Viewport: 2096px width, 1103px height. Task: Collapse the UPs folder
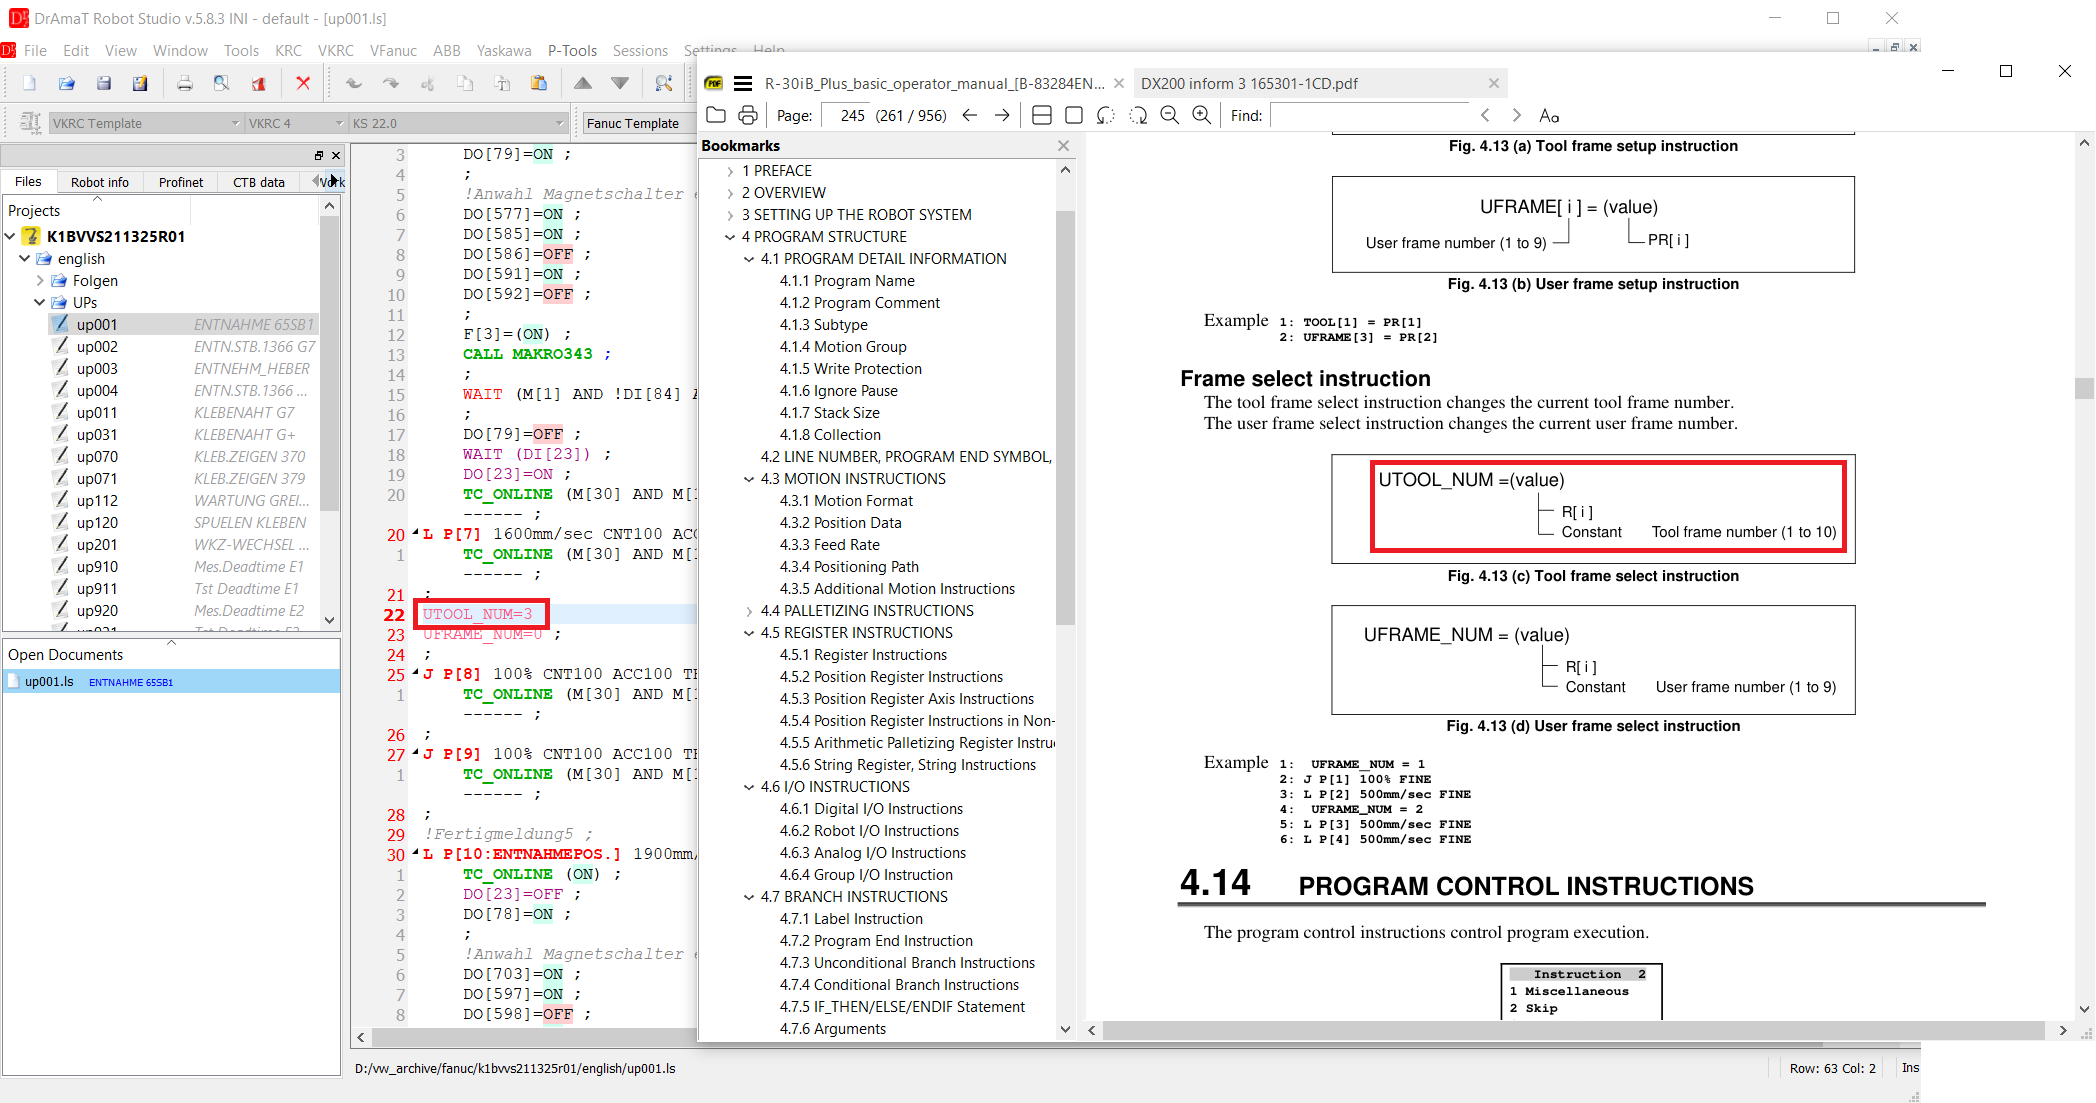coord(40,302)
